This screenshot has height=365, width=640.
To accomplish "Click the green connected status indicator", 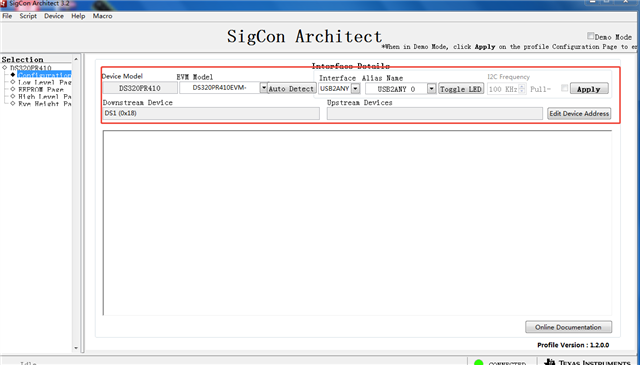I will (x=479, y=363).
